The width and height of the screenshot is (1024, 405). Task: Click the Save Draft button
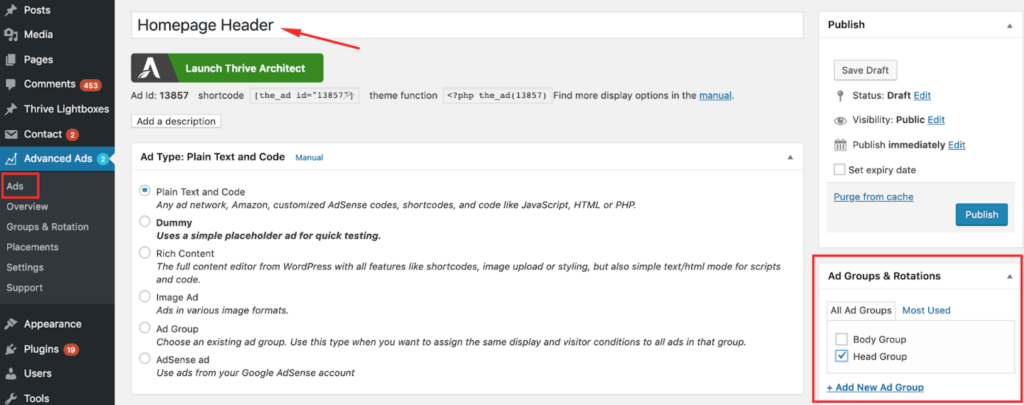866,70
